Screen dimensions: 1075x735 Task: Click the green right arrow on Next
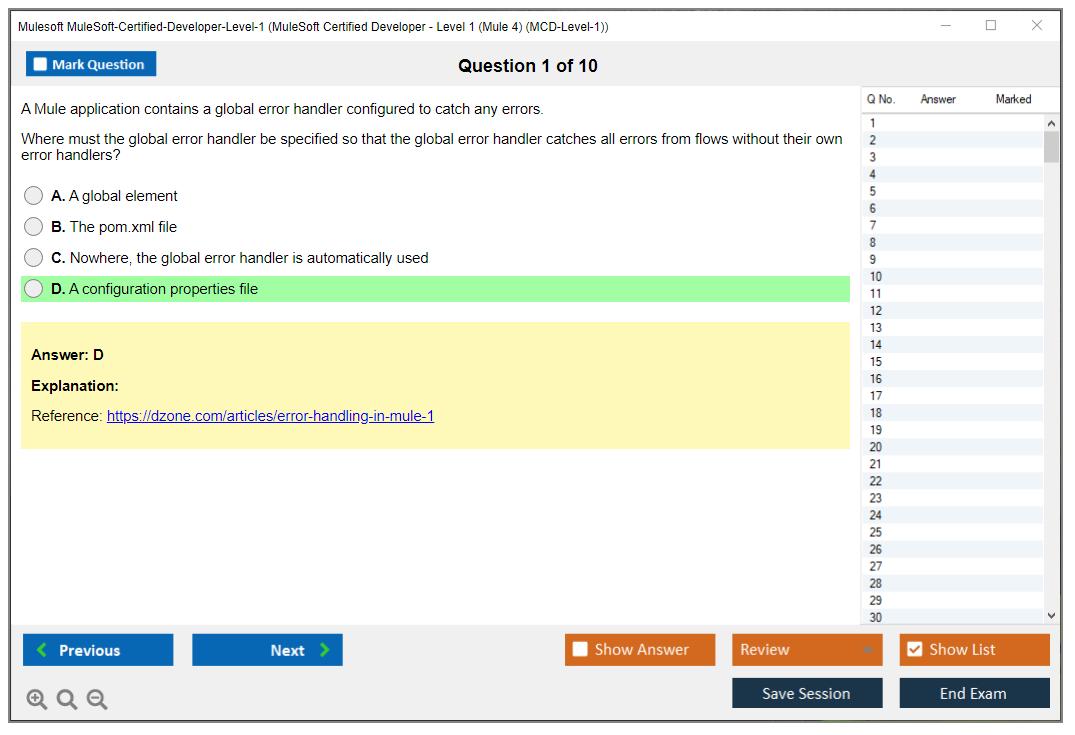325,650
